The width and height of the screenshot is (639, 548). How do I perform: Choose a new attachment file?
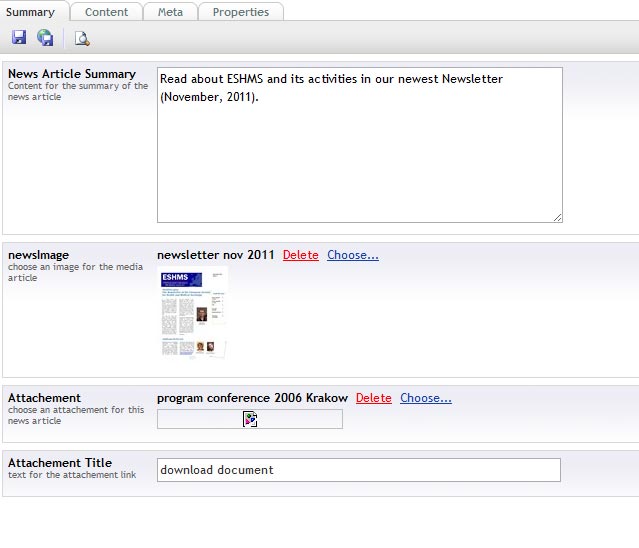click(425, 398)
